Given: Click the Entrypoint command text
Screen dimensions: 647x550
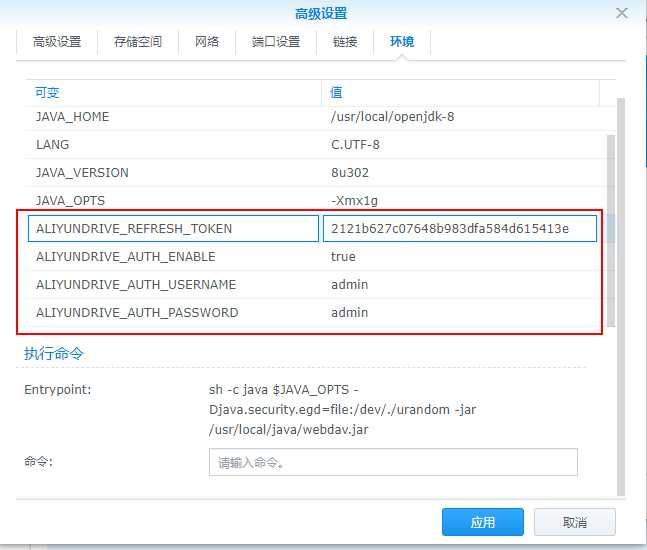Looking at the screenshot, I should click(342, 410).
